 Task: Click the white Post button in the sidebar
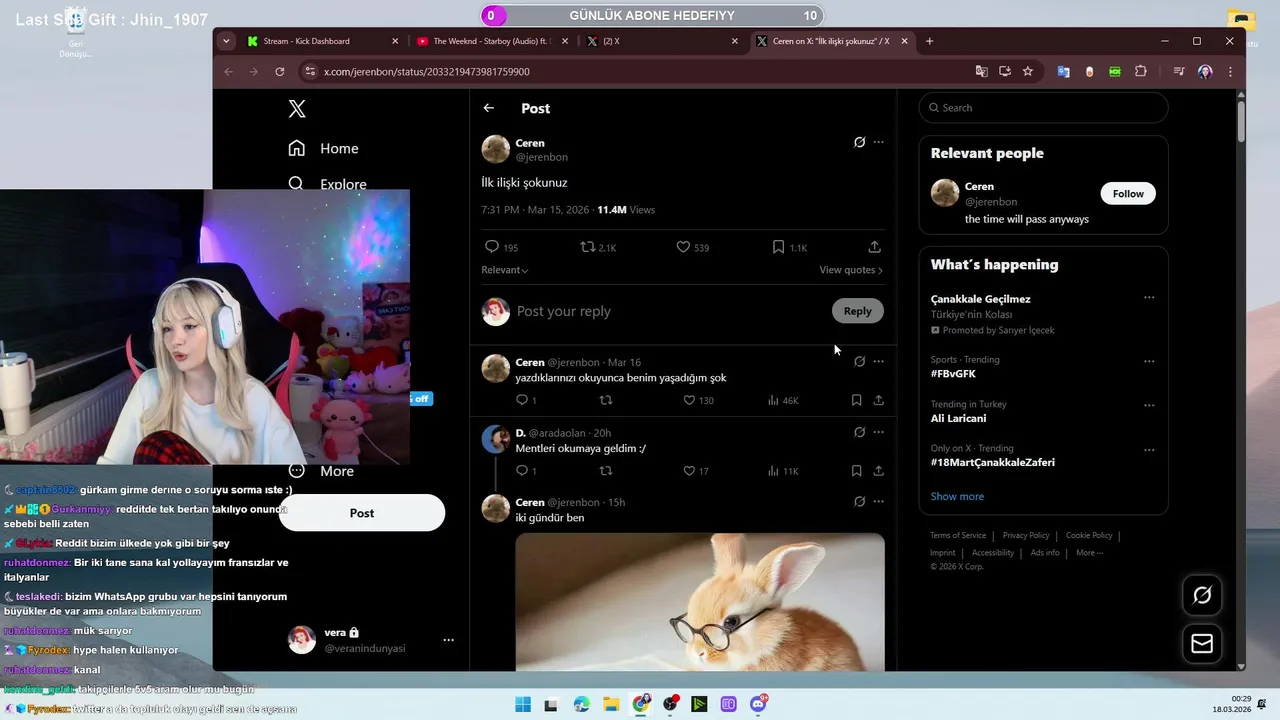click(362, 513)
